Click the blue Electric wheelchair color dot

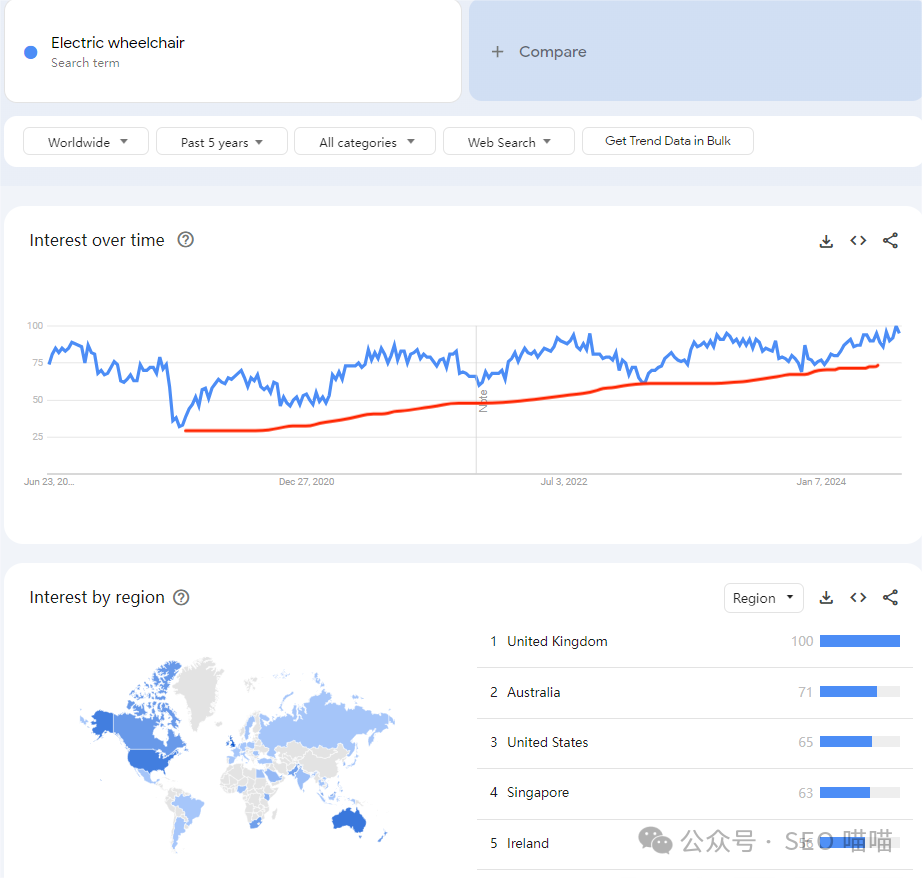tap(31, 52)
